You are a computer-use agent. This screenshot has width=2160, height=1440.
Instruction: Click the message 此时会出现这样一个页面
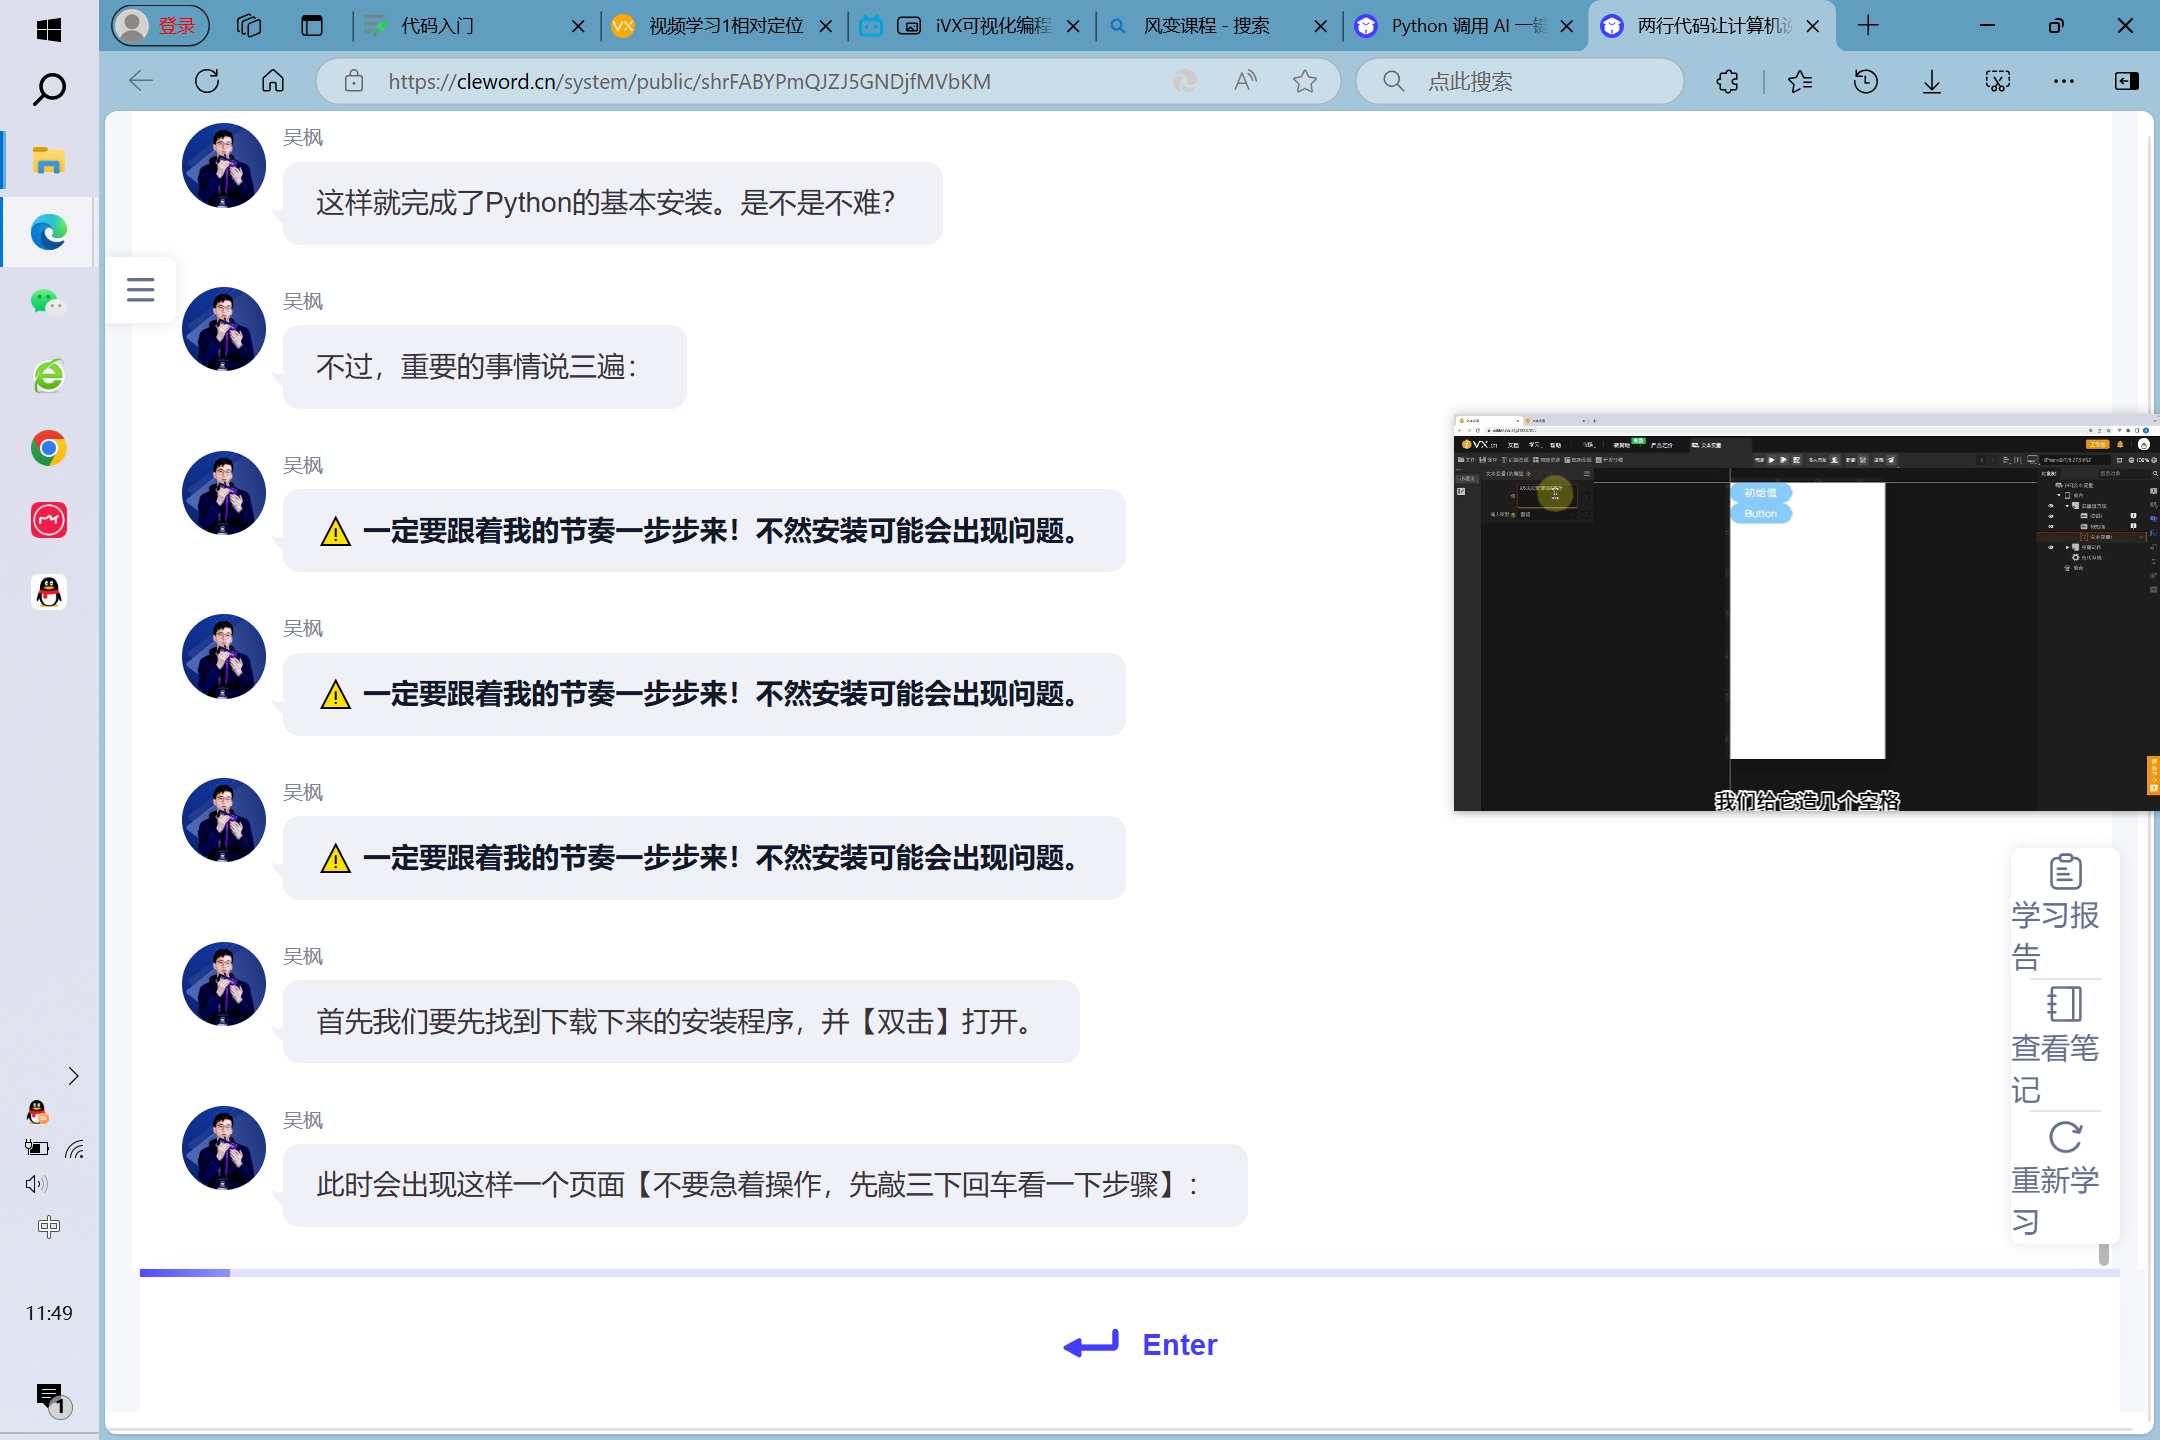point(765,1185)
